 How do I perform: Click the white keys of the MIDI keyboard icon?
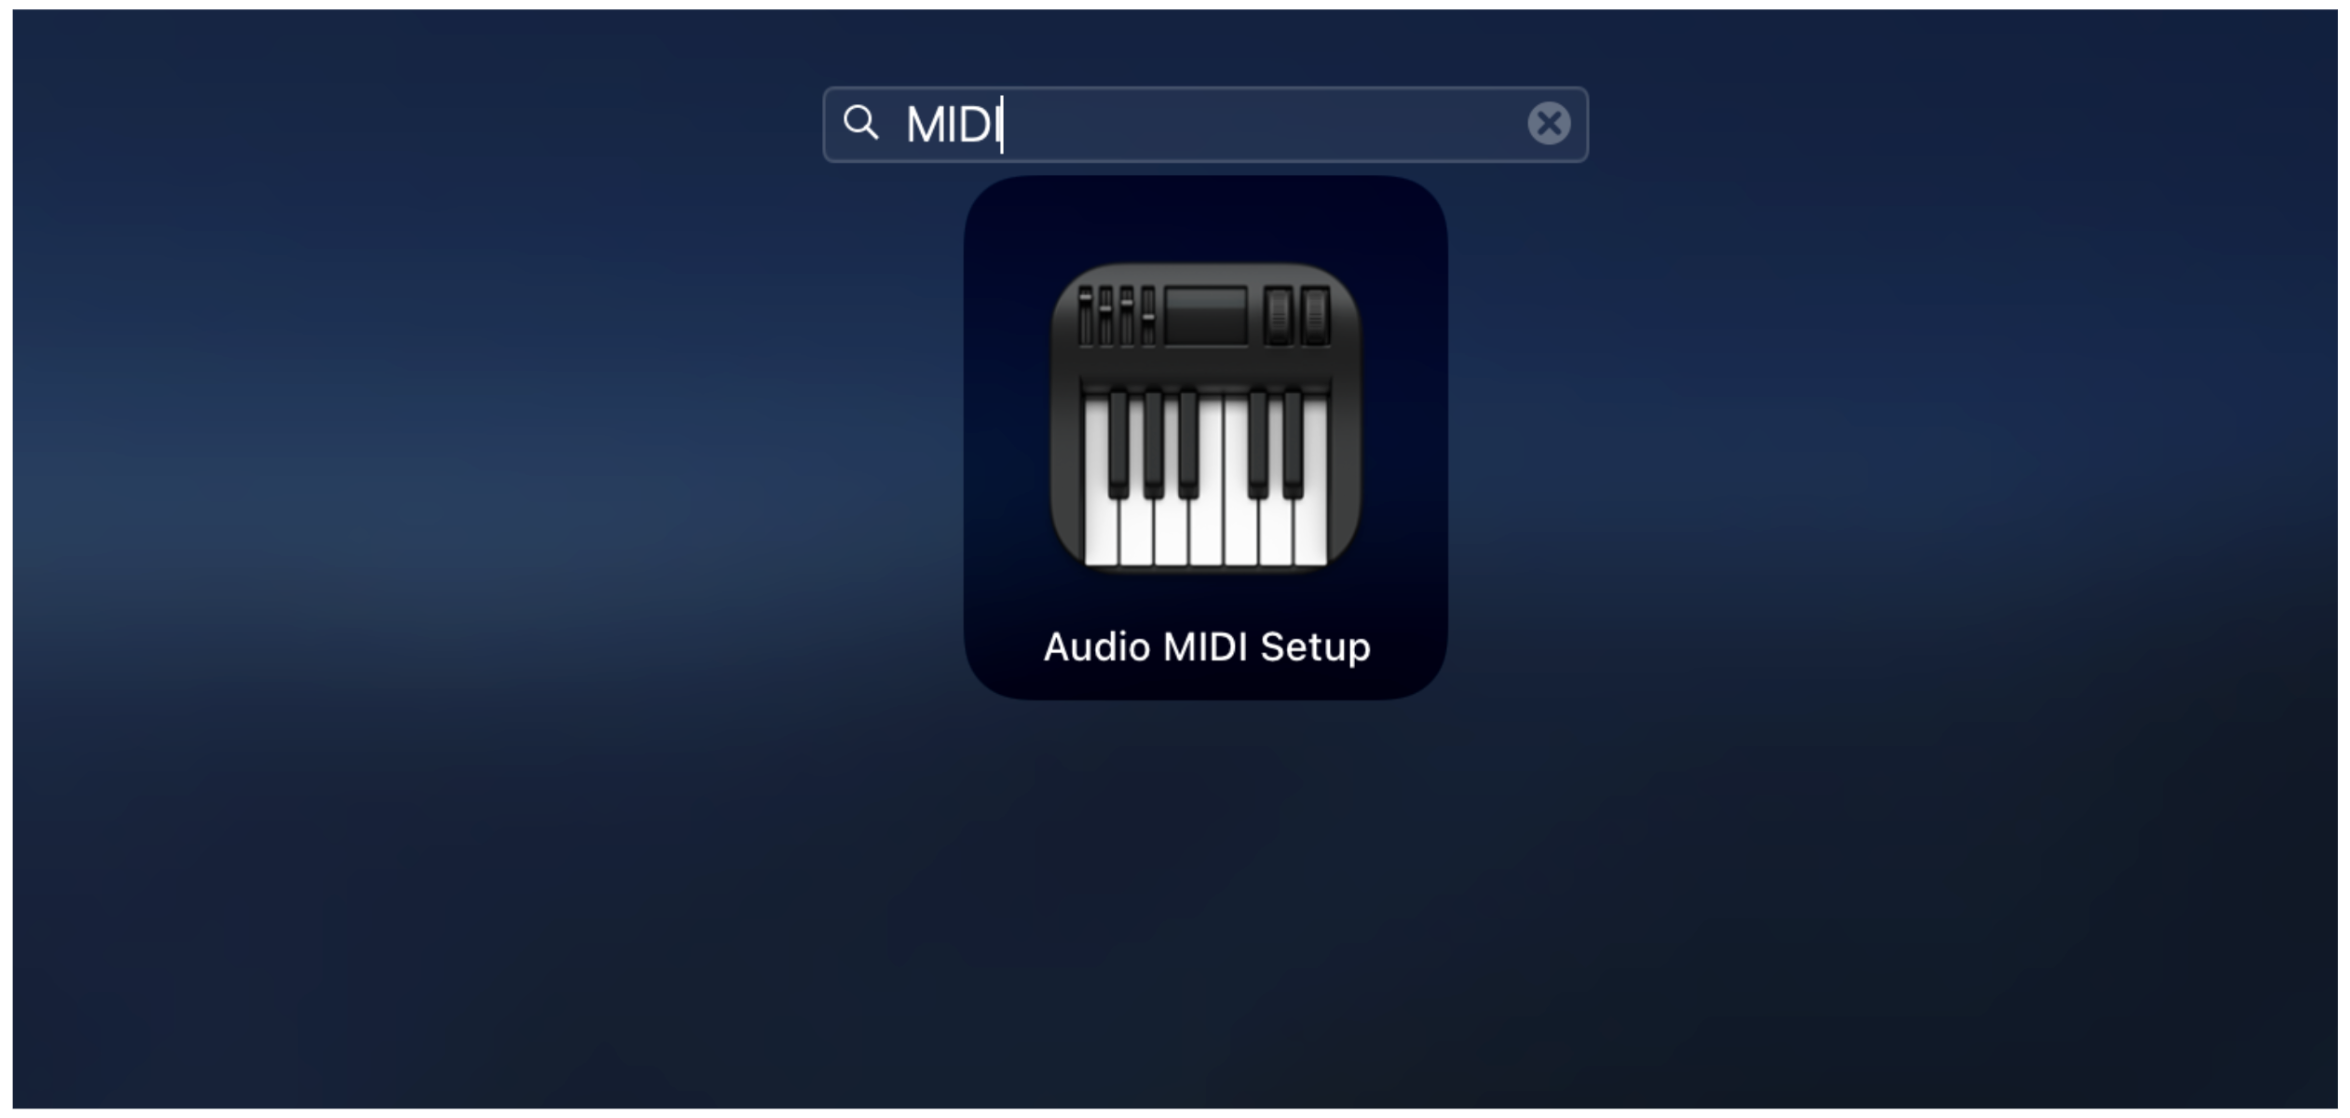coord(1205,532)
